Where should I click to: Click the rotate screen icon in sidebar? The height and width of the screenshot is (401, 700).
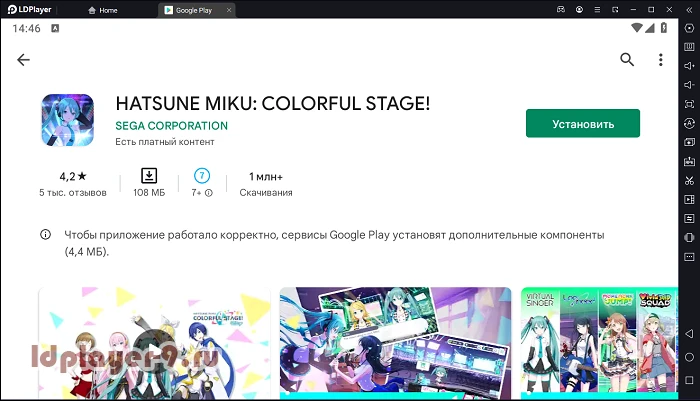coord(689,238)
